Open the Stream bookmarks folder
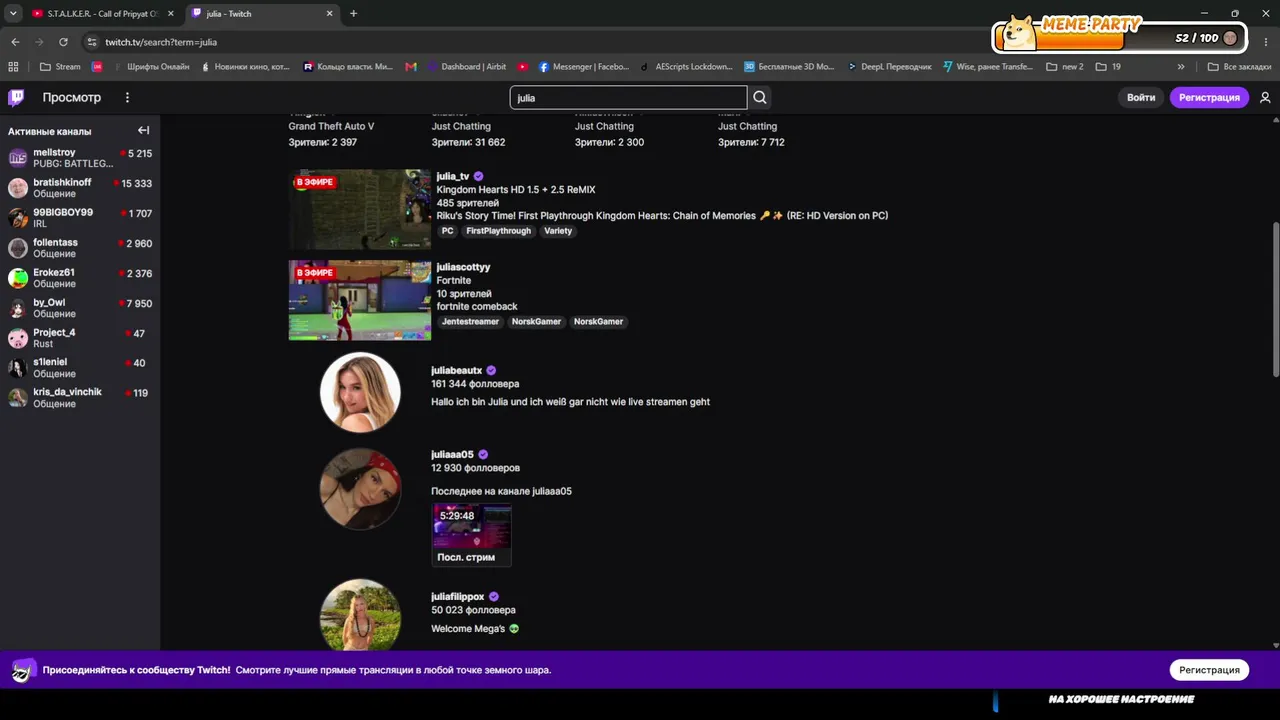The width and height of the screenshot is (1280, 720). click(60, 67)
